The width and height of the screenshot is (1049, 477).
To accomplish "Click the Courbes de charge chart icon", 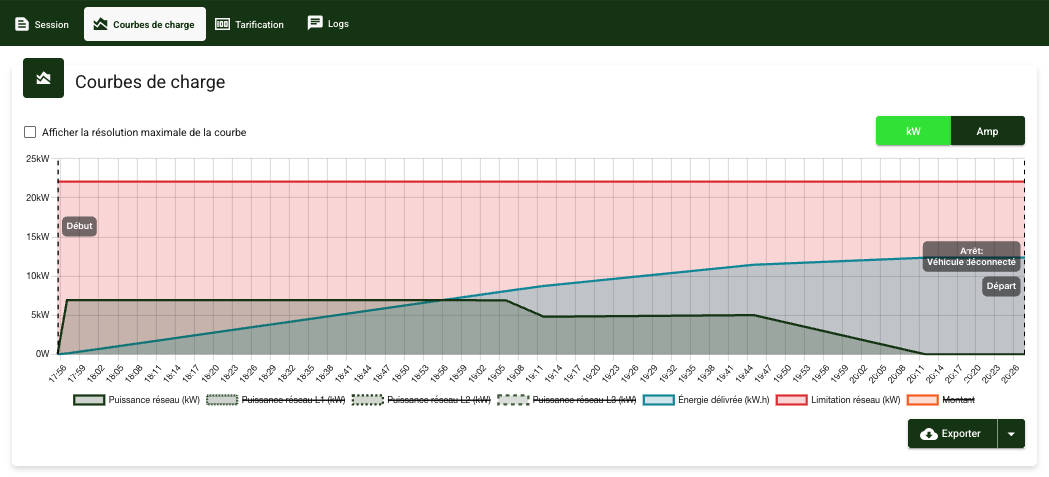I will point(100,24).
